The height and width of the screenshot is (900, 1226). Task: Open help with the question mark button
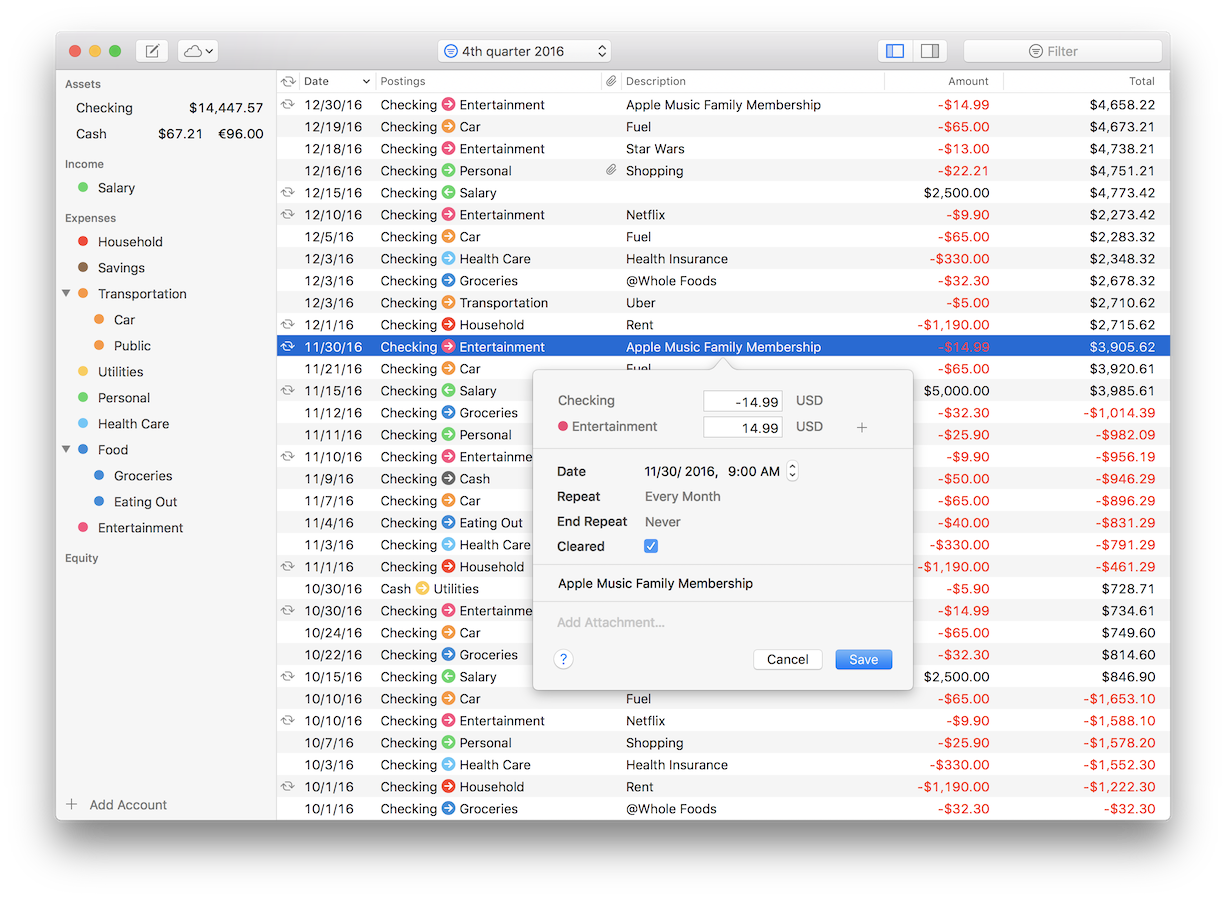563,659
